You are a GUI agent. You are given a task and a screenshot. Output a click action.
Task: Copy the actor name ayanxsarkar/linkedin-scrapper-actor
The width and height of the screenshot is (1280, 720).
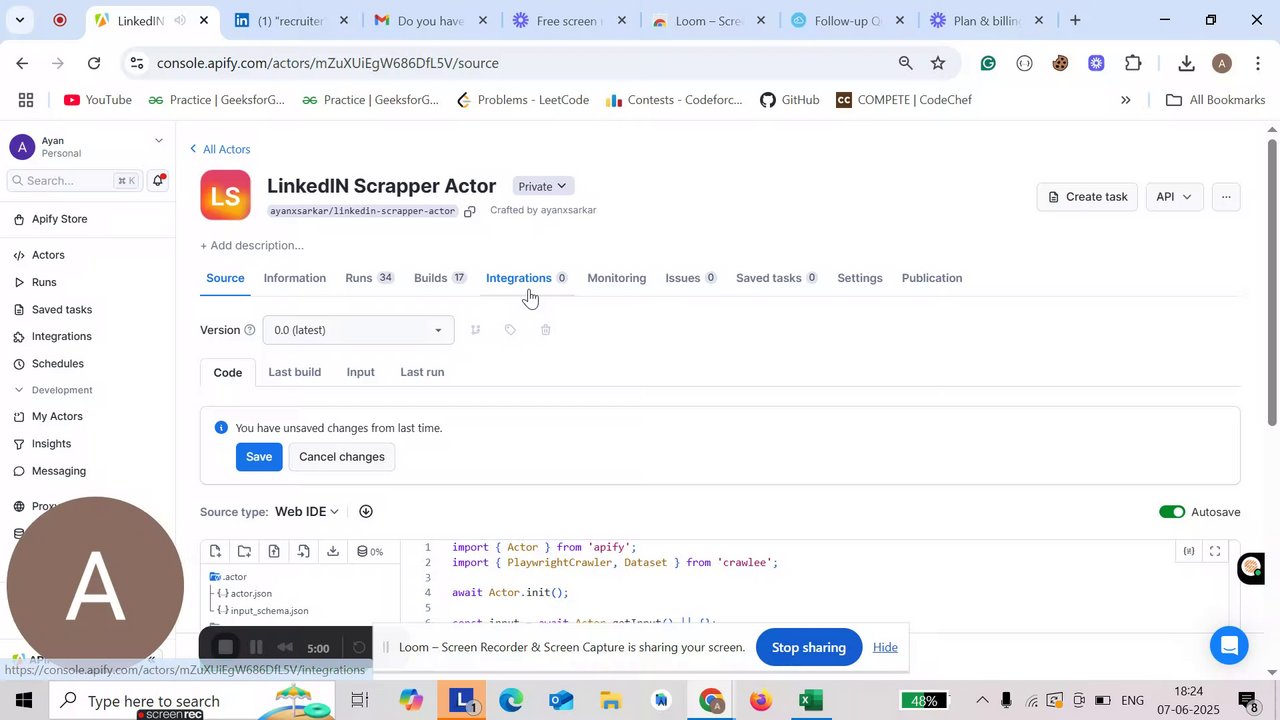point(469,211)
